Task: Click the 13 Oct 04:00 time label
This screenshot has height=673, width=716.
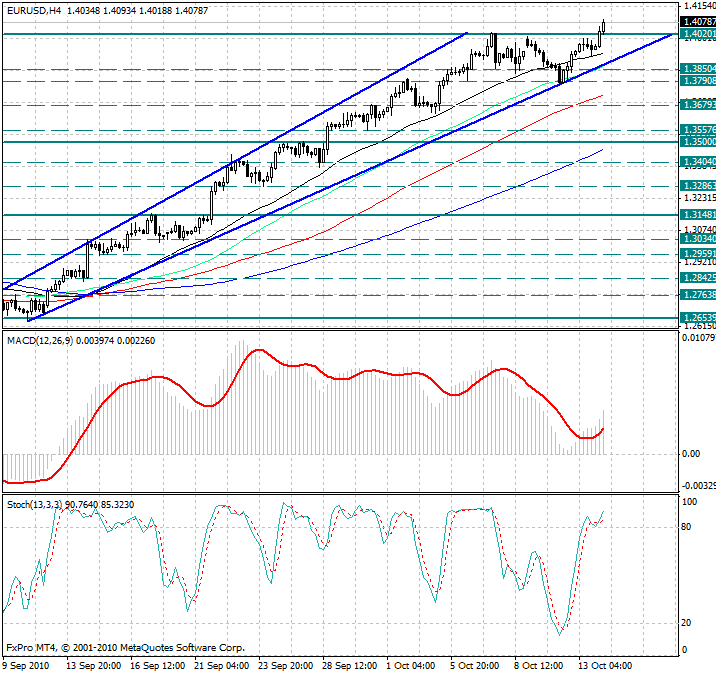Action: [605, 666]
